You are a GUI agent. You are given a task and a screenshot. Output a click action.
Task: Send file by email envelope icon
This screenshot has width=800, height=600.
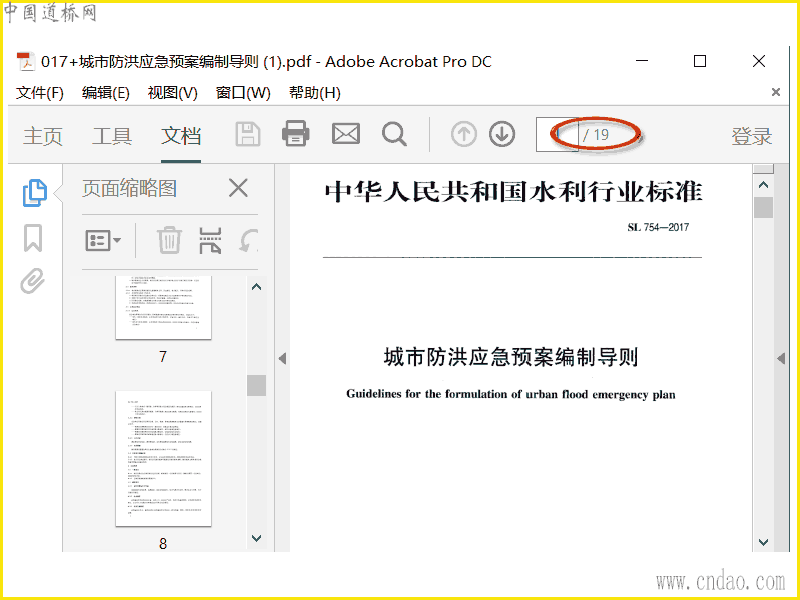[346, 134]
